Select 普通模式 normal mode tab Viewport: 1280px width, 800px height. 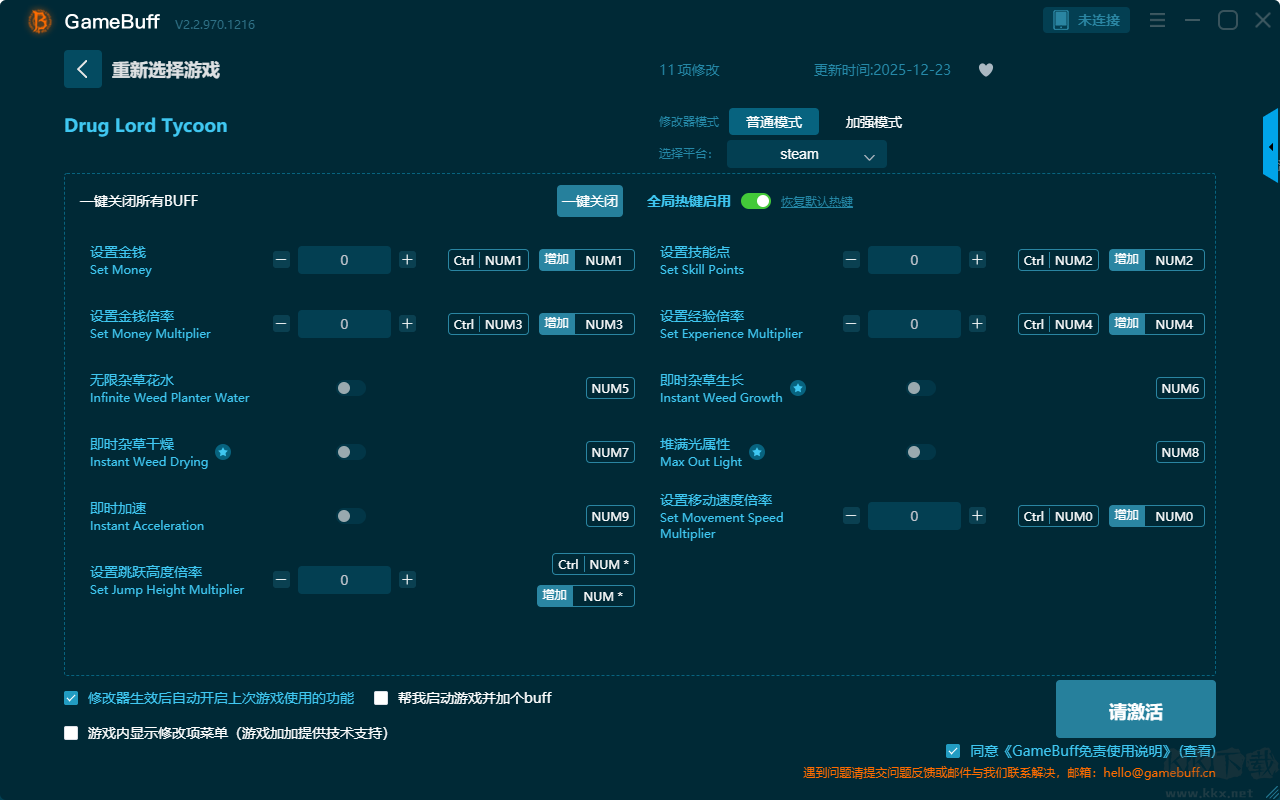click(x=773, y=122)
